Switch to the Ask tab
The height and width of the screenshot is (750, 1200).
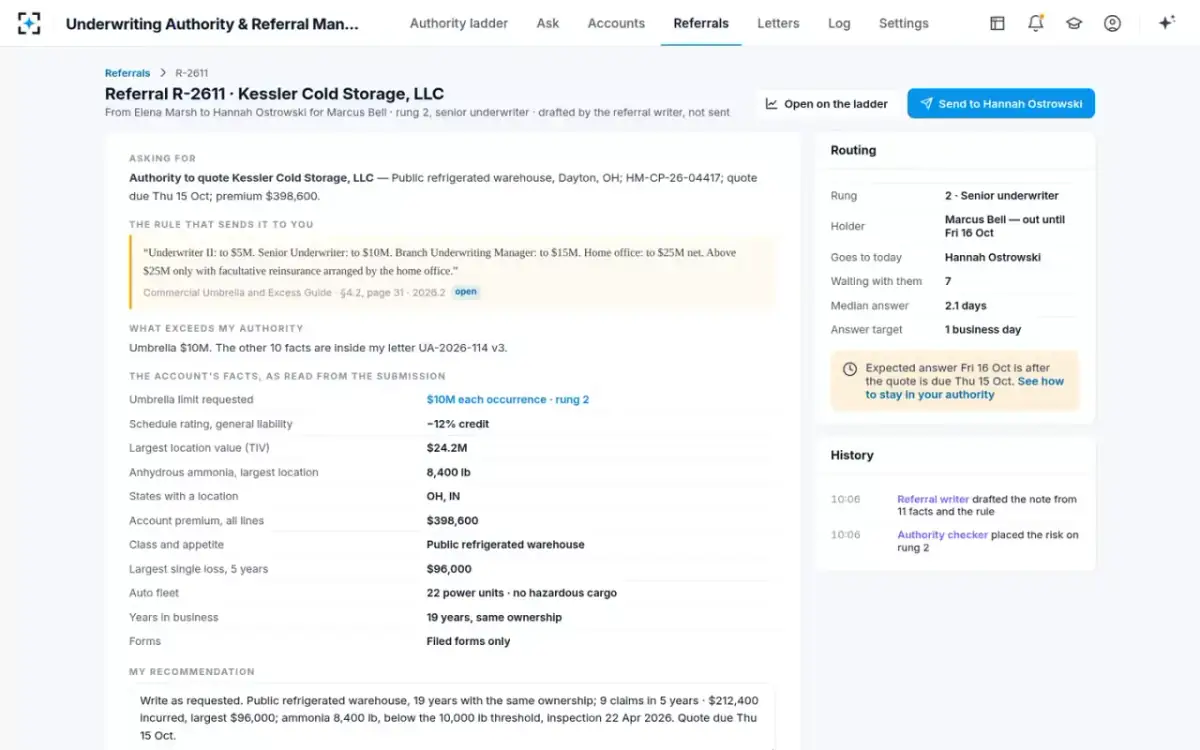tap(548, 23)
